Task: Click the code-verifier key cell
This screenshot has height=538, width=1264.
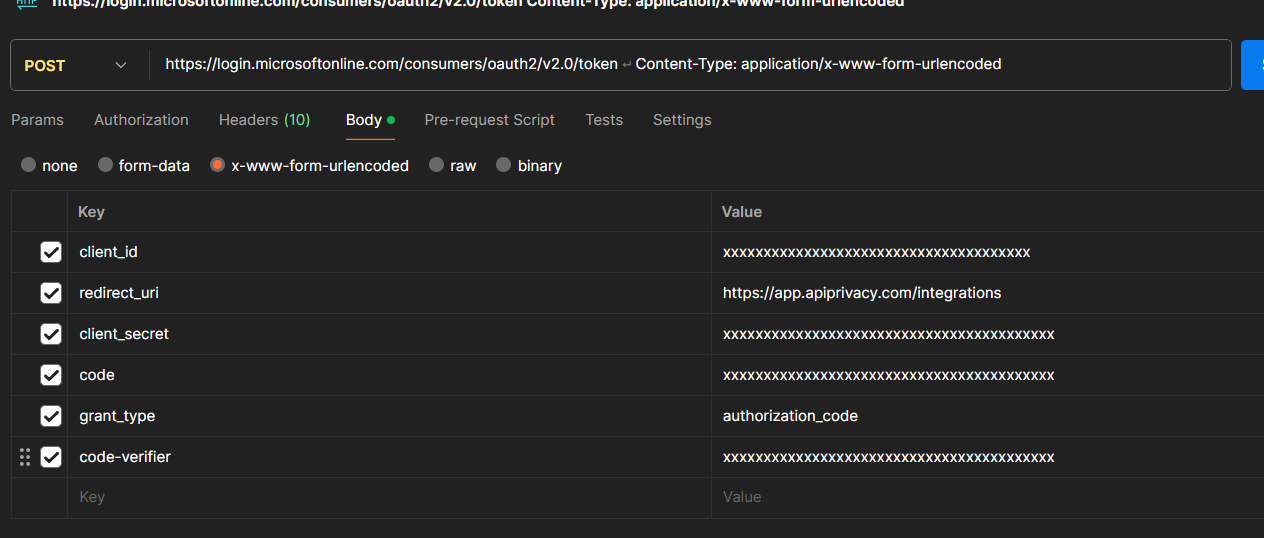Action: tap(389, 457)
